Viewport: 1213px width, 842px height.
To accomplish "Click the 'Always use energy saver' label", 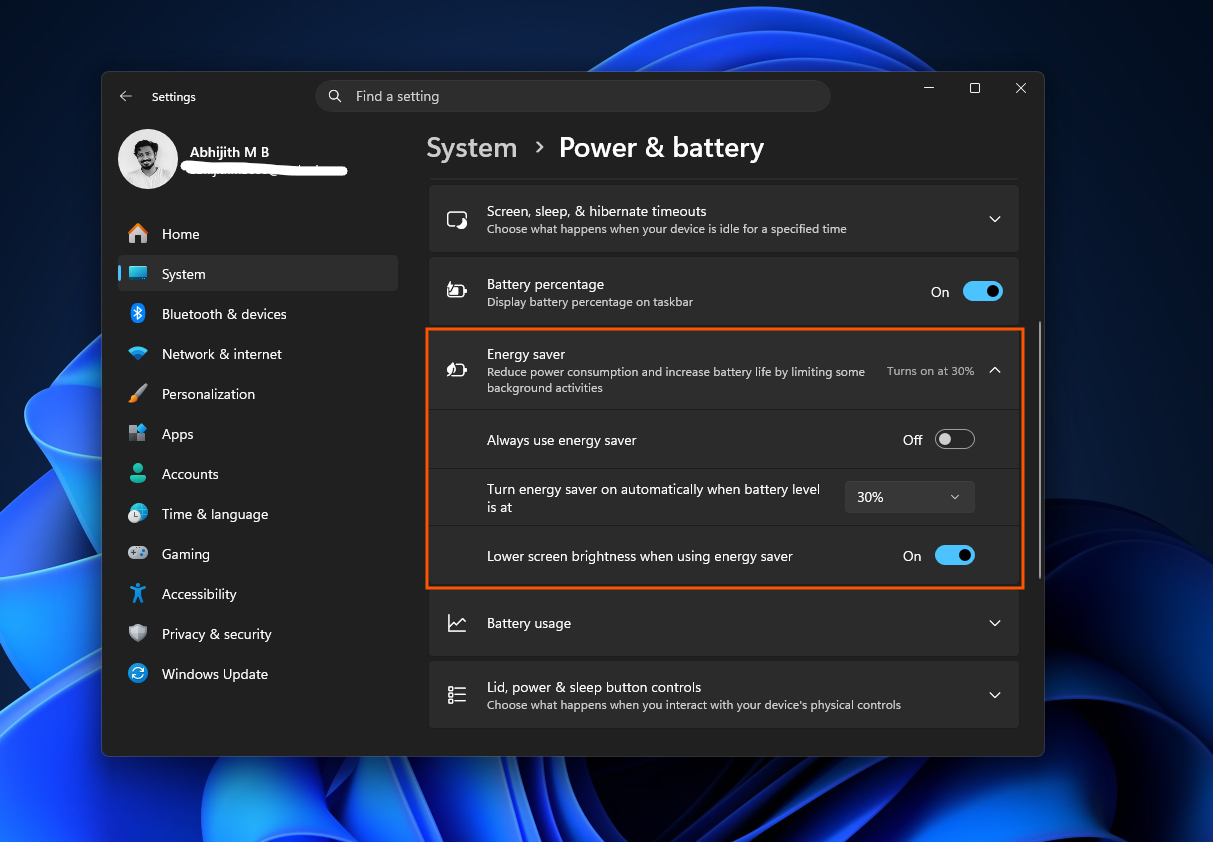I will click(562, 440).
